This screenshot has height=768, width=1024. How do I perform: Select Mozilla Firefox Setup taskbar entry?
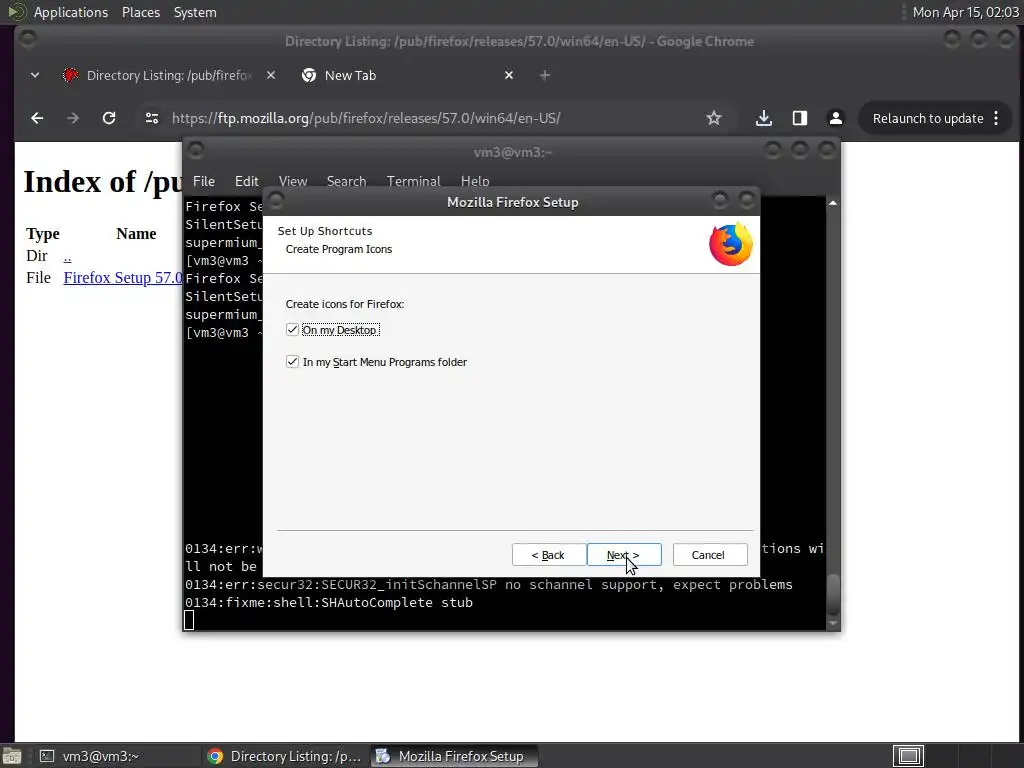(455, 756)
